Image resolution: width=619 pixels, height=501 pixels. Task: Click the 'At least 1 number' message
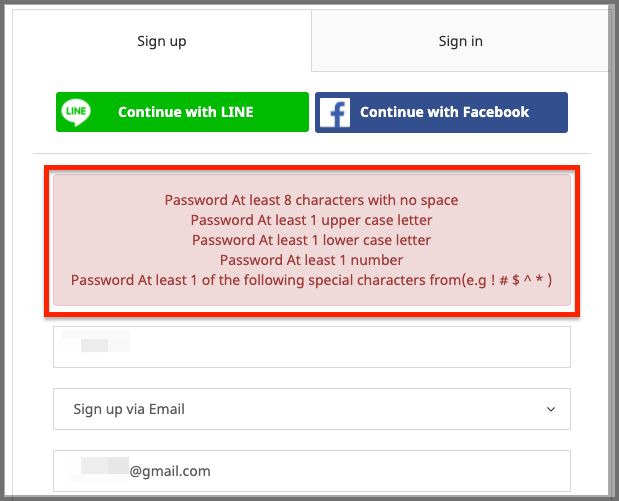[x=311, y=260]
